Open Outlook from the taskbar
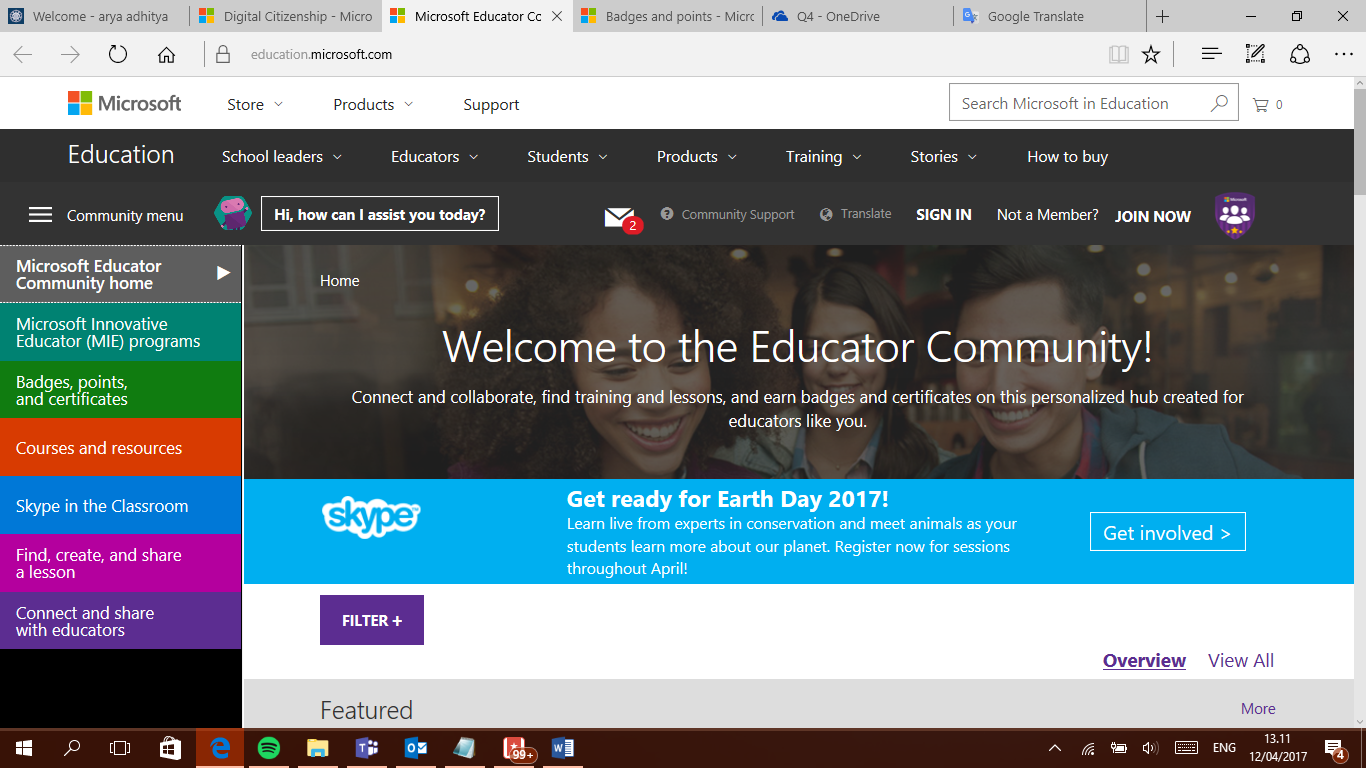 (x=415, y=748)
